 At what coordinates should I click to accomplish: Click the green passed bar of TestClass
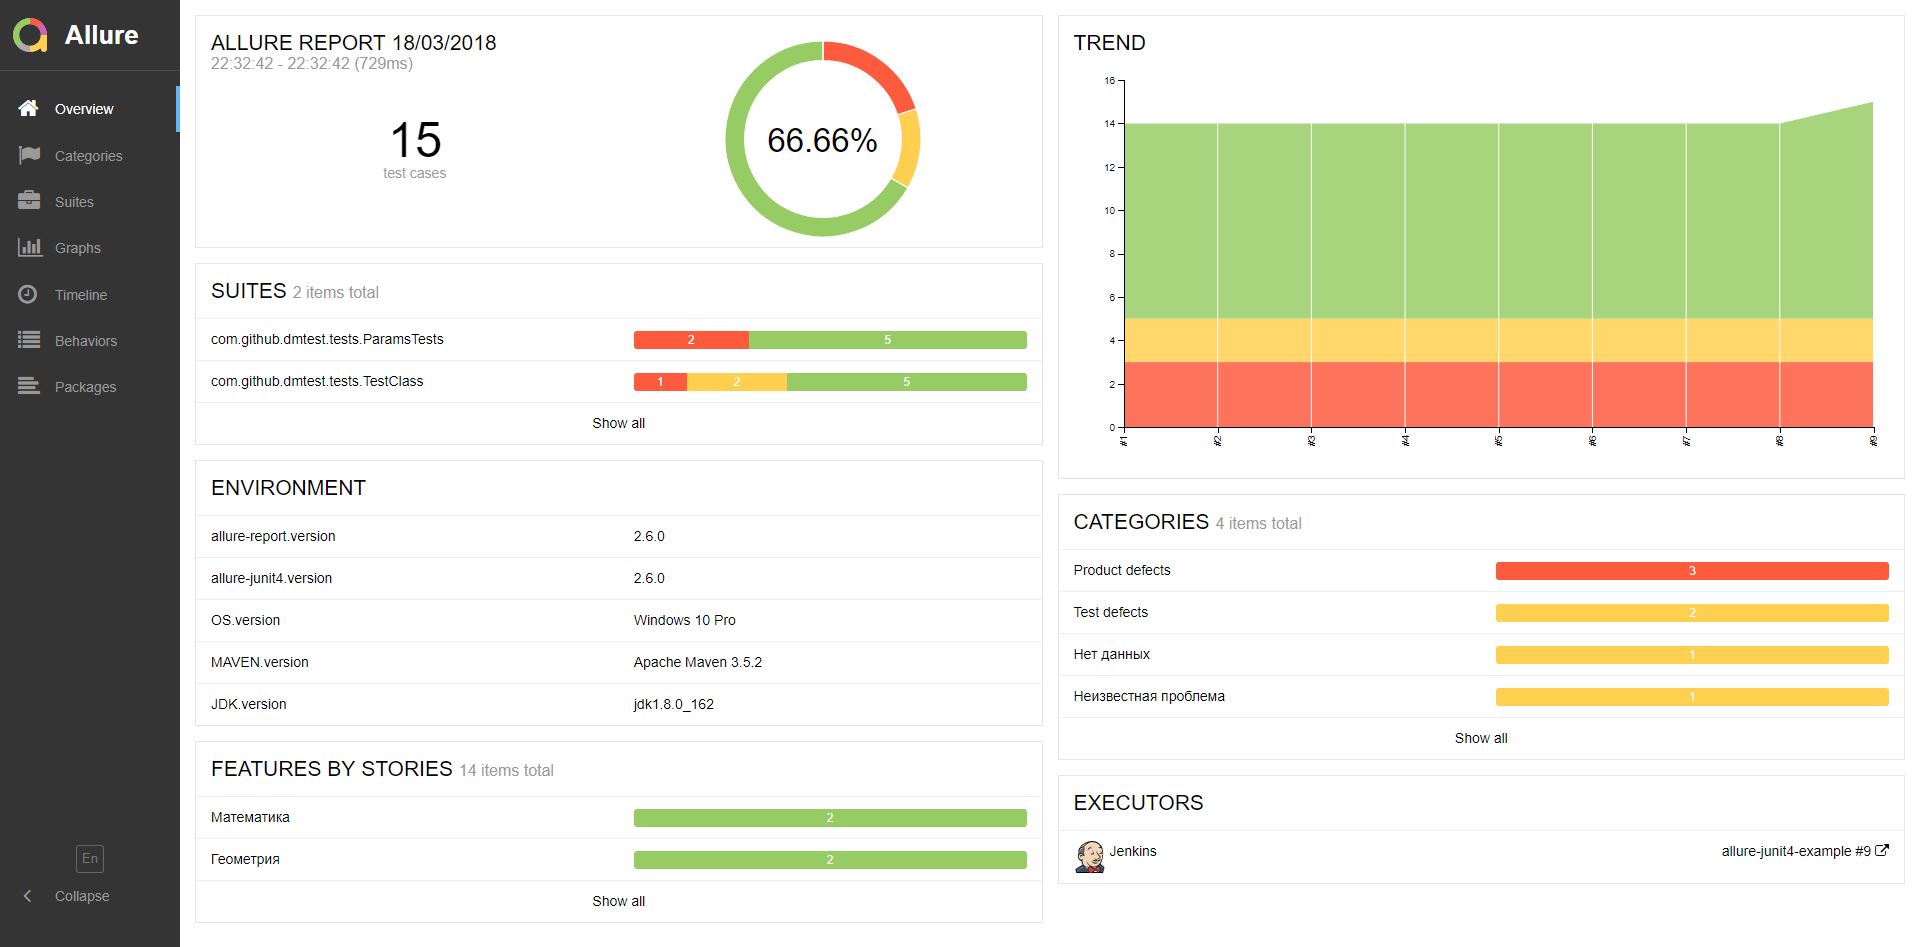coord(907,382)
